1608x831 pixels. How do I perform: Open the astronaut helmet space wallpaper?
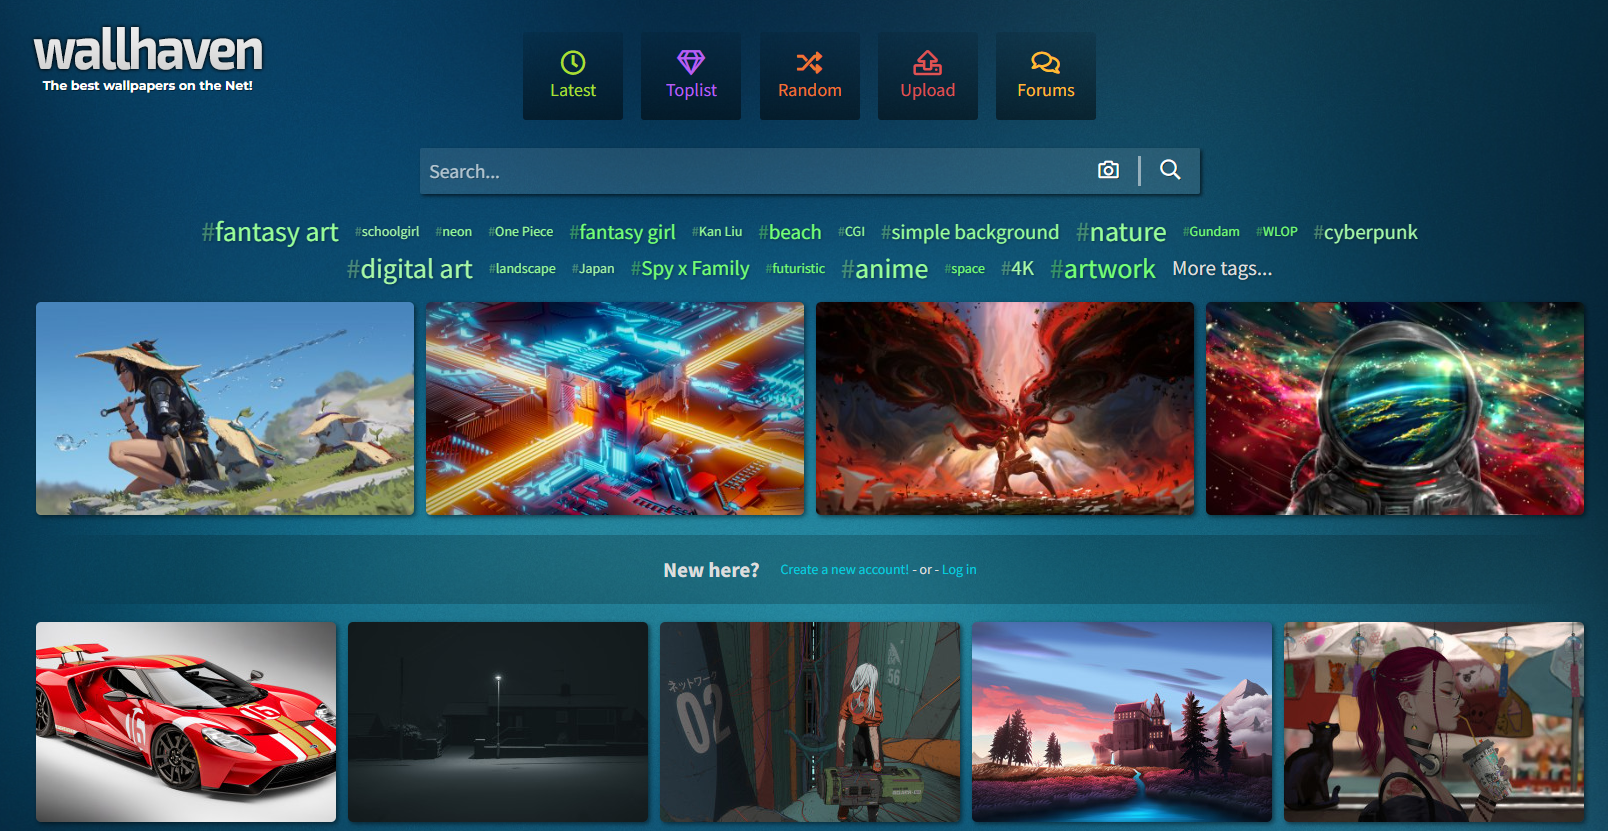1395,409
